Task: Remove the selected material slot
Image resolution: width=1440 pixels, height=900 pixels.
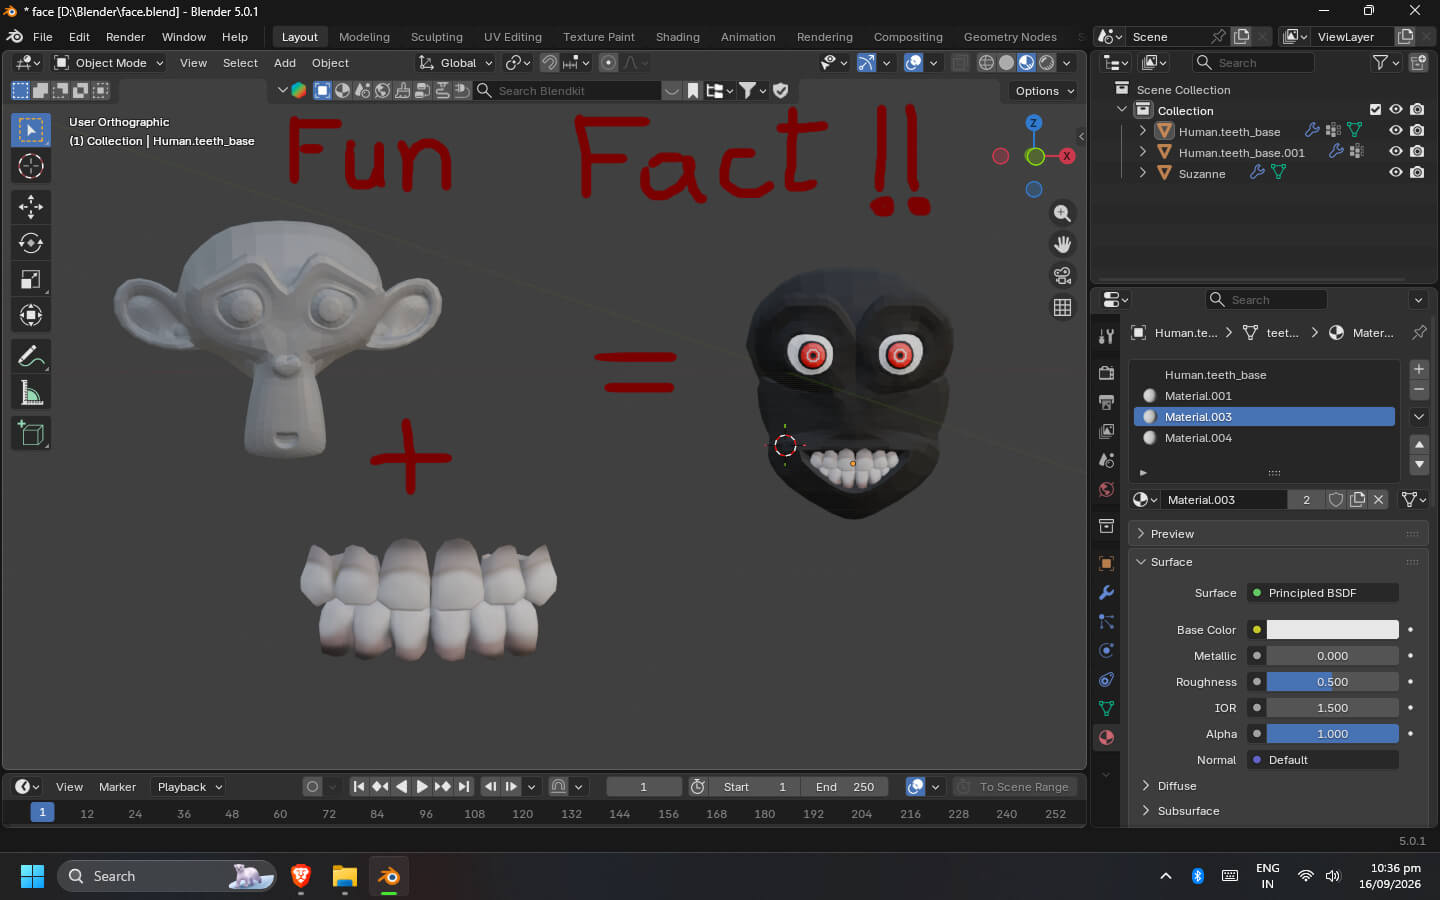Action: (1418, 389)
